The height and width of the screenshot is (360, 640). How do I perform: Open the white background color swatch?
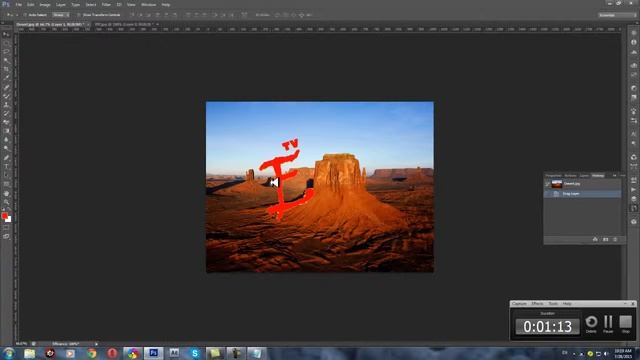click(9, 220)
